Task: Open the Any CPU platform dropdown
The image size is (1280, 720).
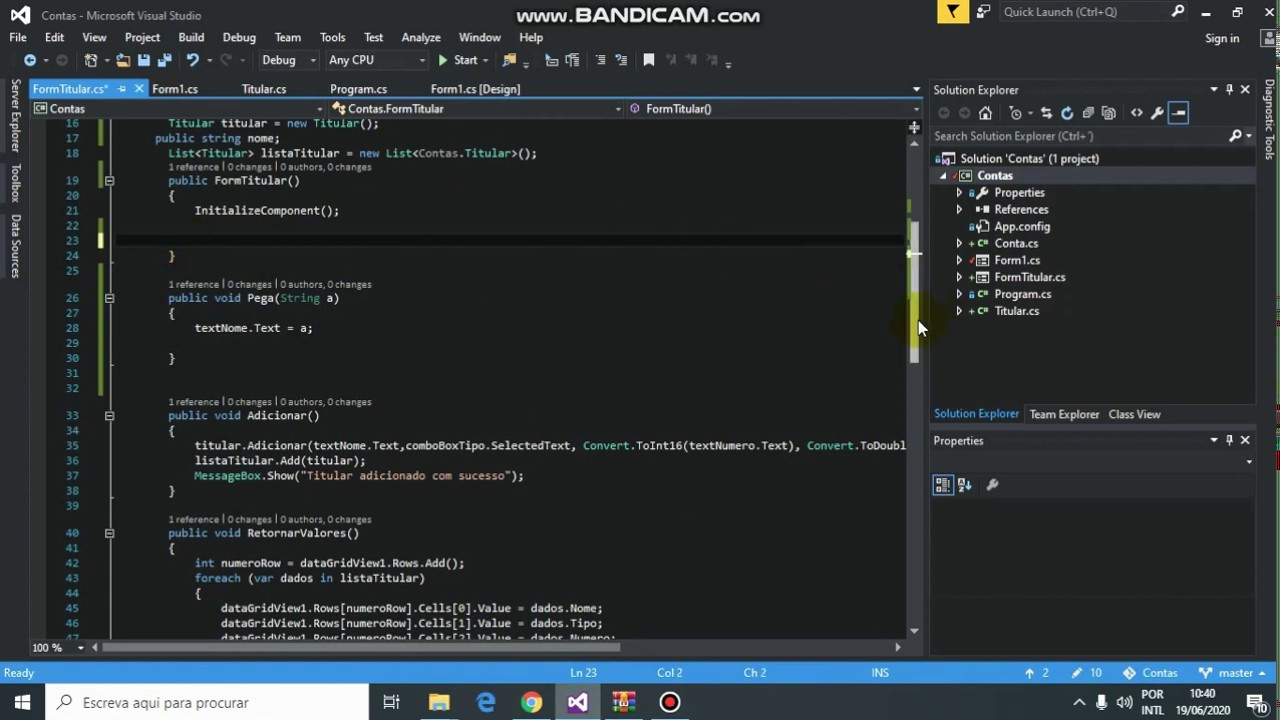Action: [376, 60]
